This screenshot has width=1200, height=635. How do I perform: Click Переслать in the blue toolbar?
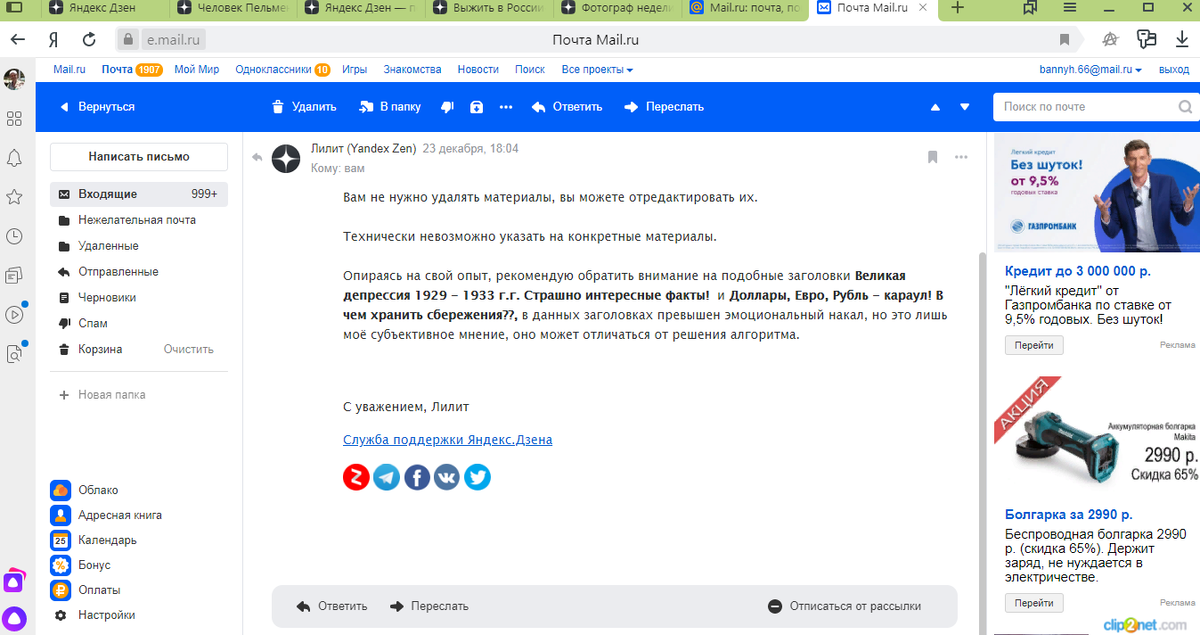(664, 107)
